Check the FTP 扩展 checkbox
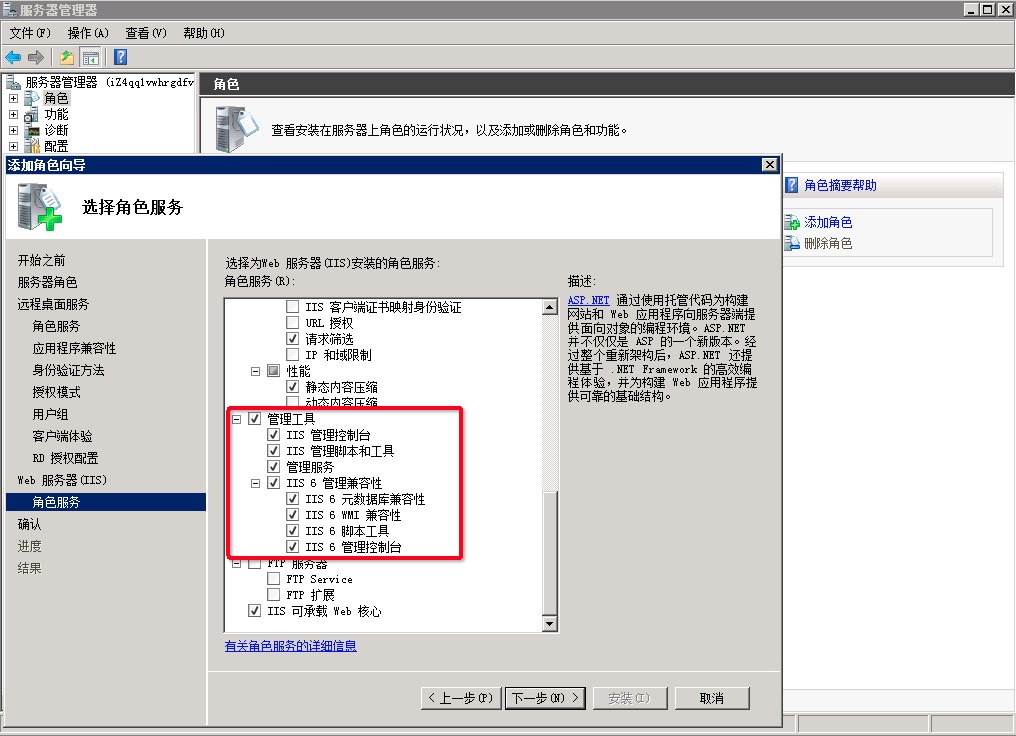1016x736 pixels. pyautogui.click(x=273, y=595)
